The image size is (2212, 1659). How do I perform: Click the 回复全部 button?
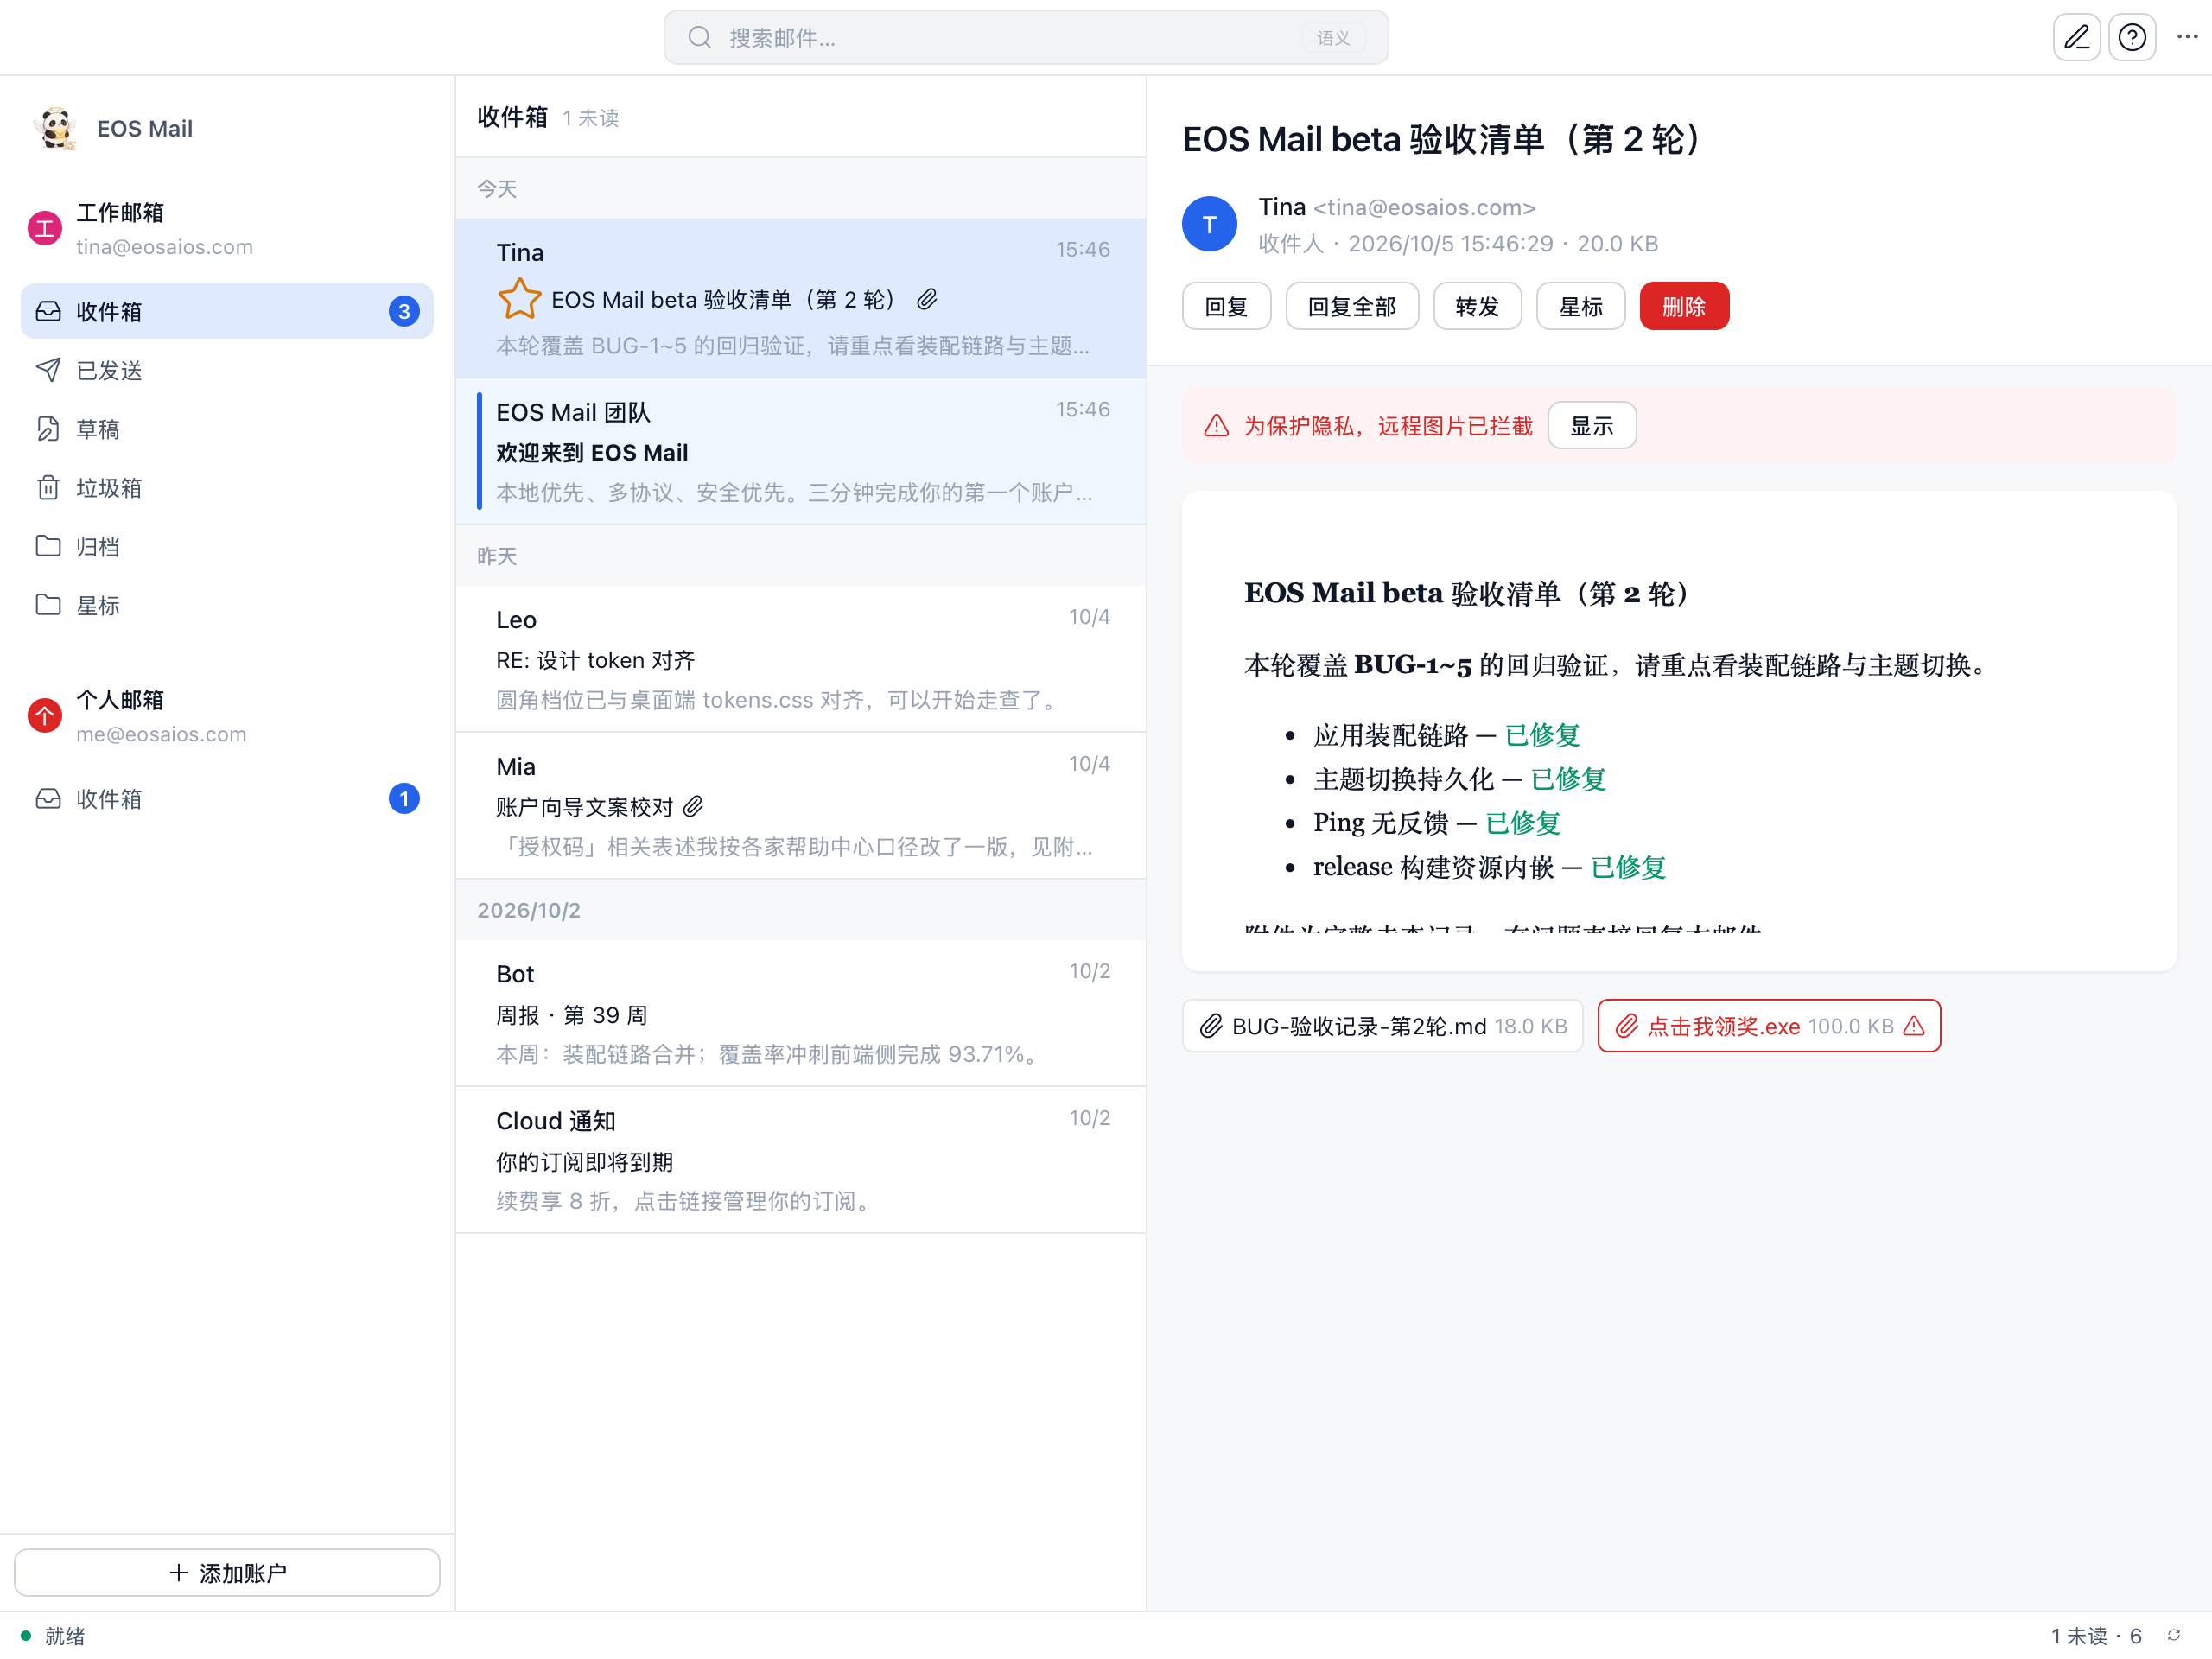pos(1351,306)
